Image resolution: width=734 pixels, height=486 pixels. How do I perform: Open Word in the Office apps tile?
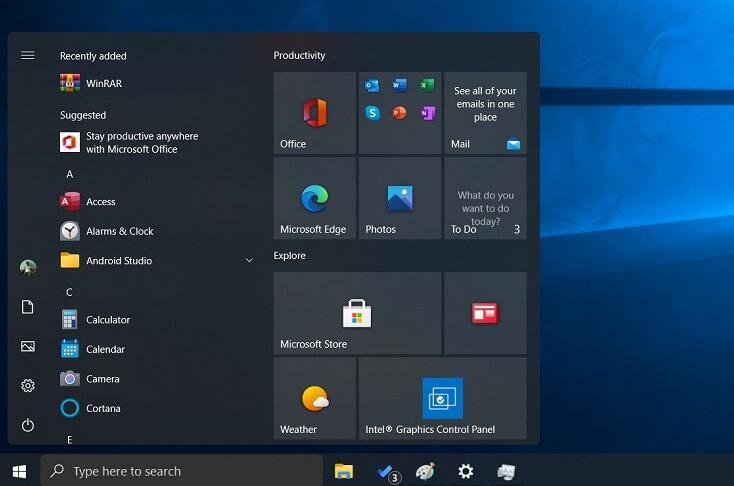coord(399,86)
